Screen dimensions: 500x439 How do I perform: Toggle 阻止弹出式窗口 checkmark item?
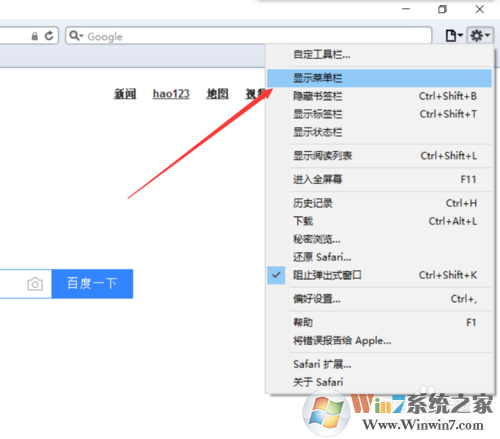379,275
